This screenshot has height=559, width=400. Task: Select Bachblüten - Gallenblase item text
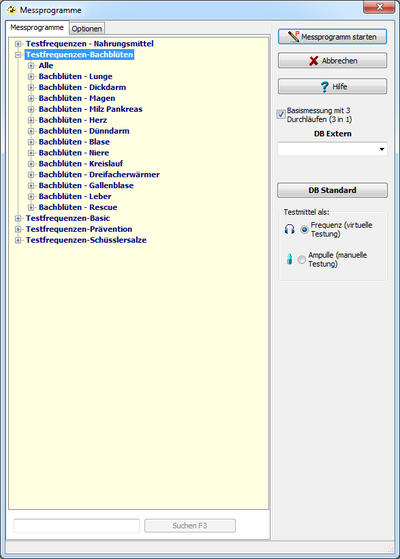[x=86, y=185]
